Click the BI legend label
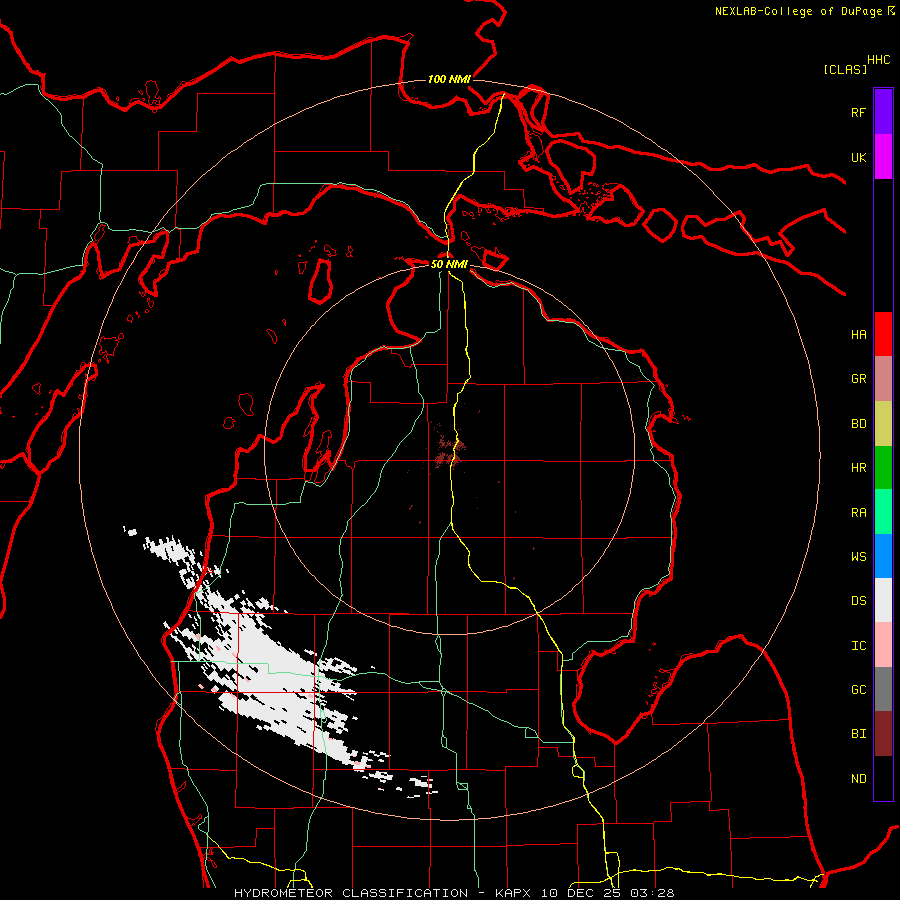Viewport: 900px width, 900px height. (858, 734)
